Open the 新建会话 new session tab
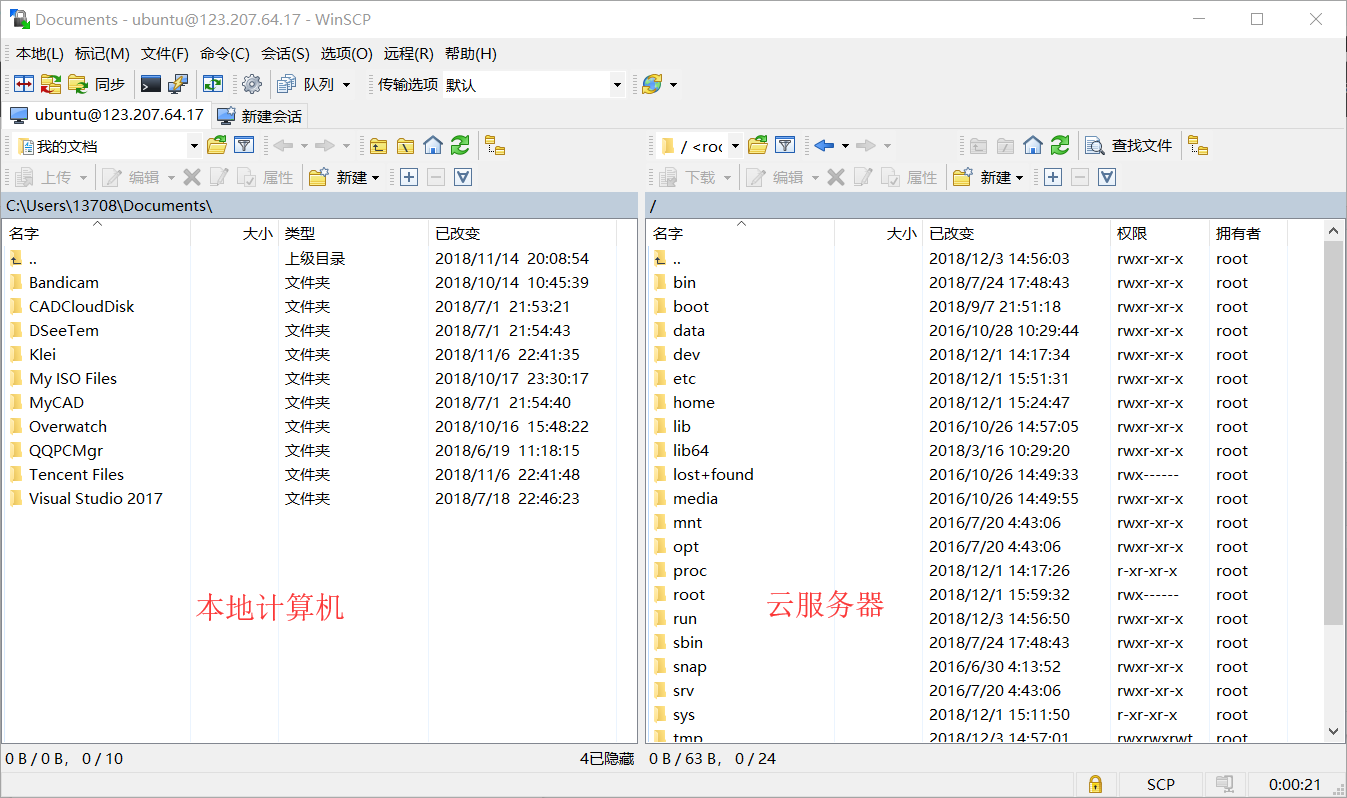The image size is (1347, 798). (x=260, y=115)
